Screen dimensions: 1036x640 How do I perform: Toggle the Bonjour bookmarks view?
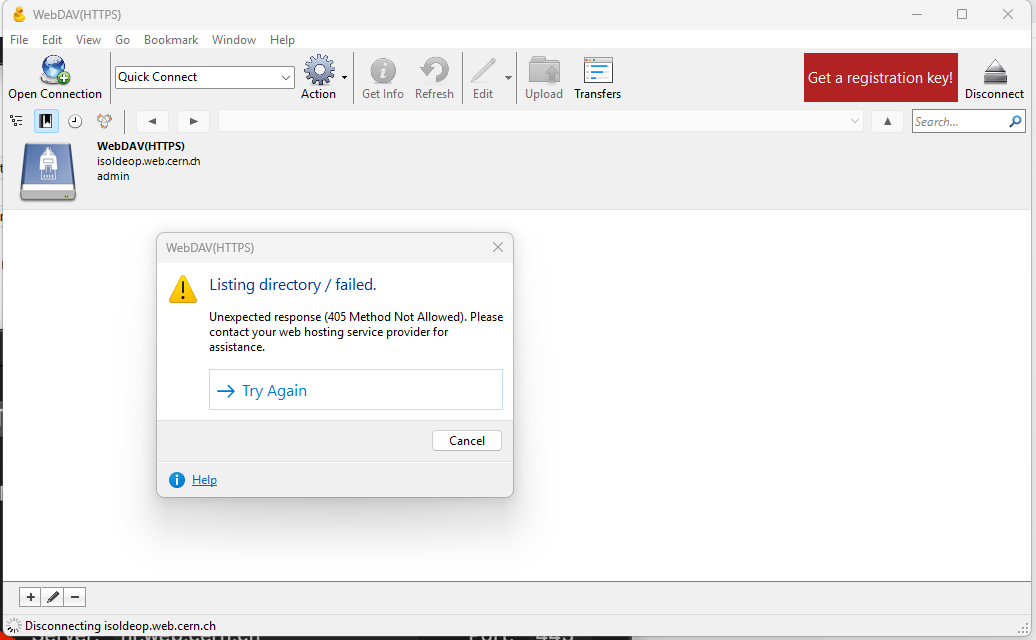104,121
